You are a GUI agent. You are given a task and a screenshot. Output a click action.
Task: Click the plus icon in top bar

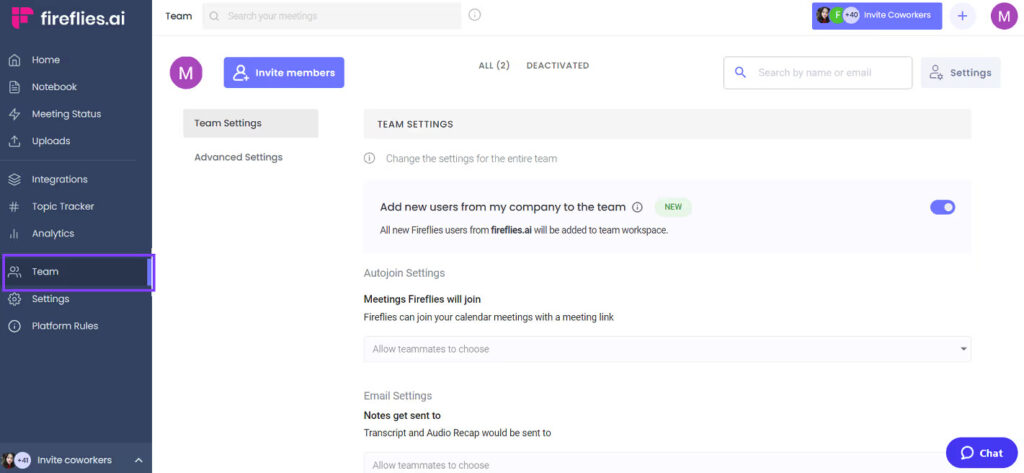[x=962, y=16]
